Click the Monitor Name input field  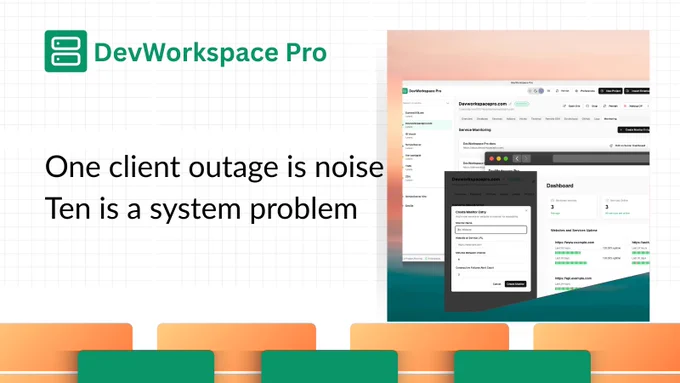click(x=491, y=229)
